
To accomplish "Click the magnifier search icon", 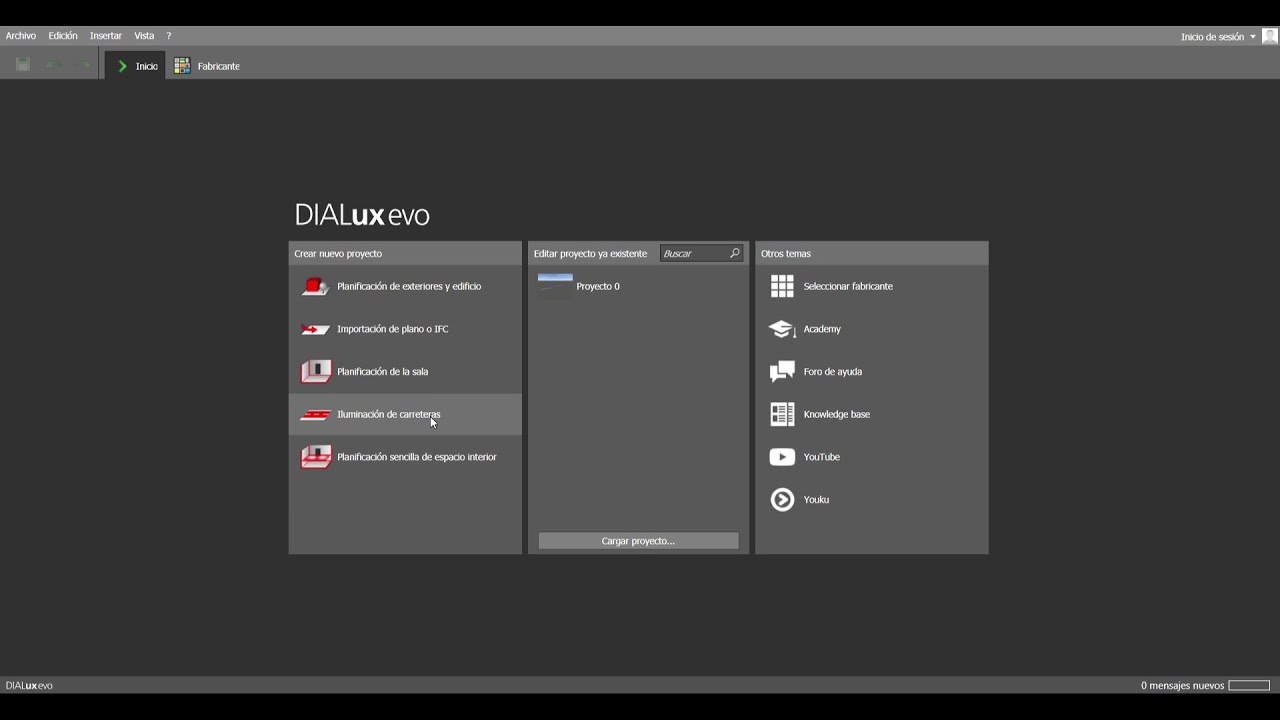I will 735,254.
